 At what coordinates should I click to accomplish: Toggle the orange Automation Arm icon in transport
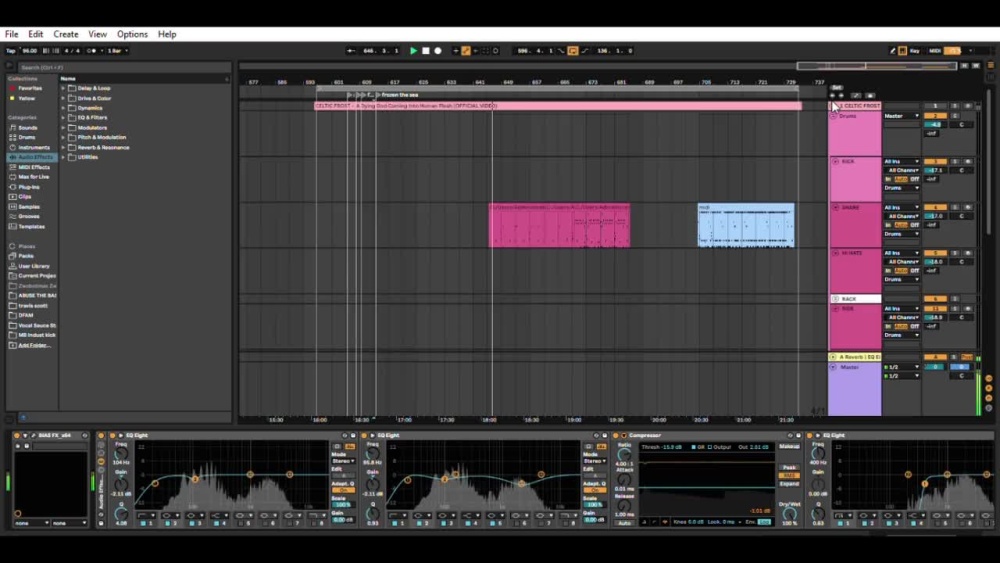coord(466,51)
